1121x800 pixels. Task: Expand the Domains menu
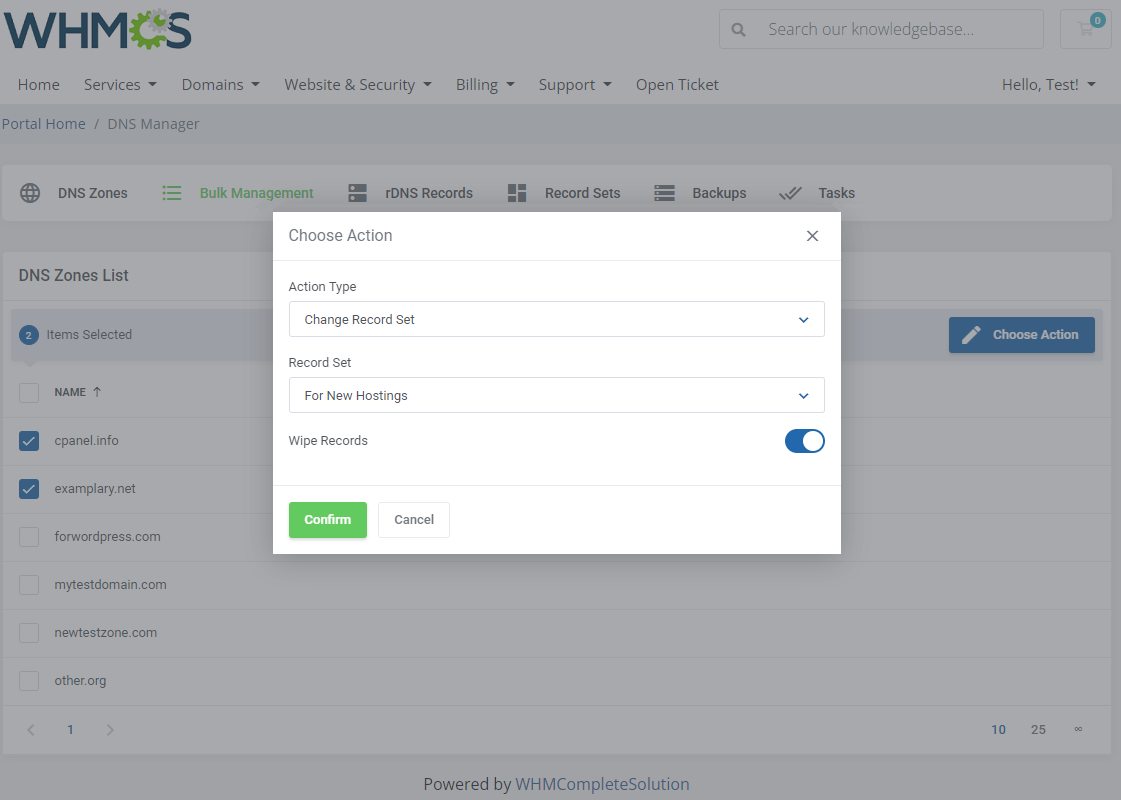point(220,84)
